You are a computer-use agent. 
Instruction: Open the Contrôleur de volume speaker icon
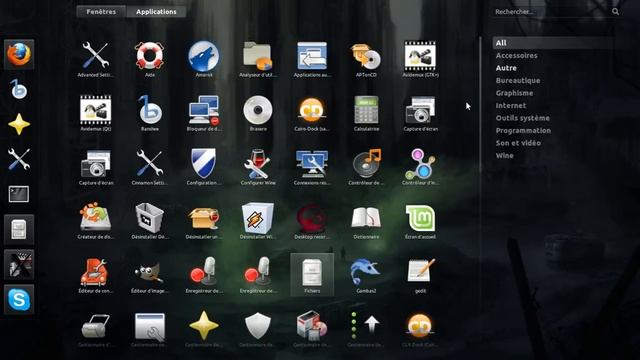pos(366,167)
